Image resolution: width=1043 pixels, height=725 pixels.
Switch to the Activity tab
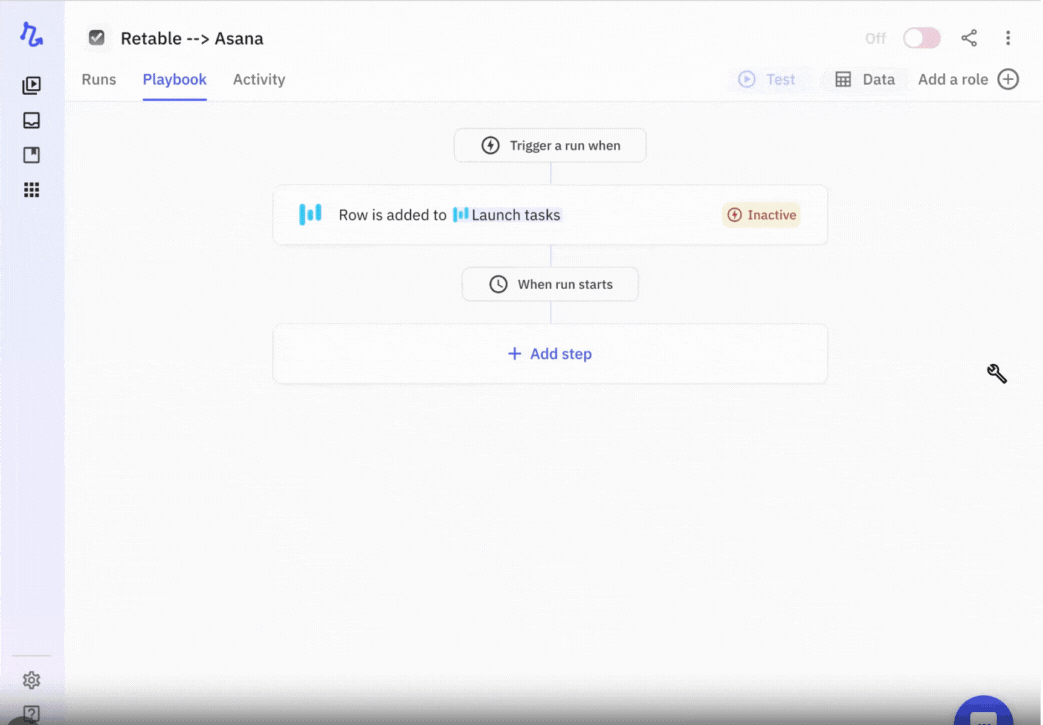(259, 79)
